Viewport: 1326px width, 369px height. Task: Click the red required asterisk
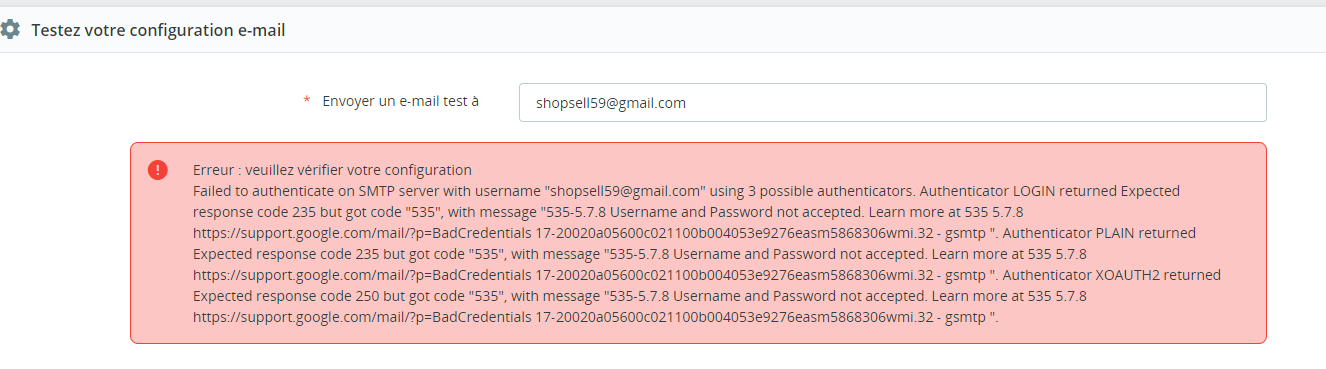coord(307,102)
